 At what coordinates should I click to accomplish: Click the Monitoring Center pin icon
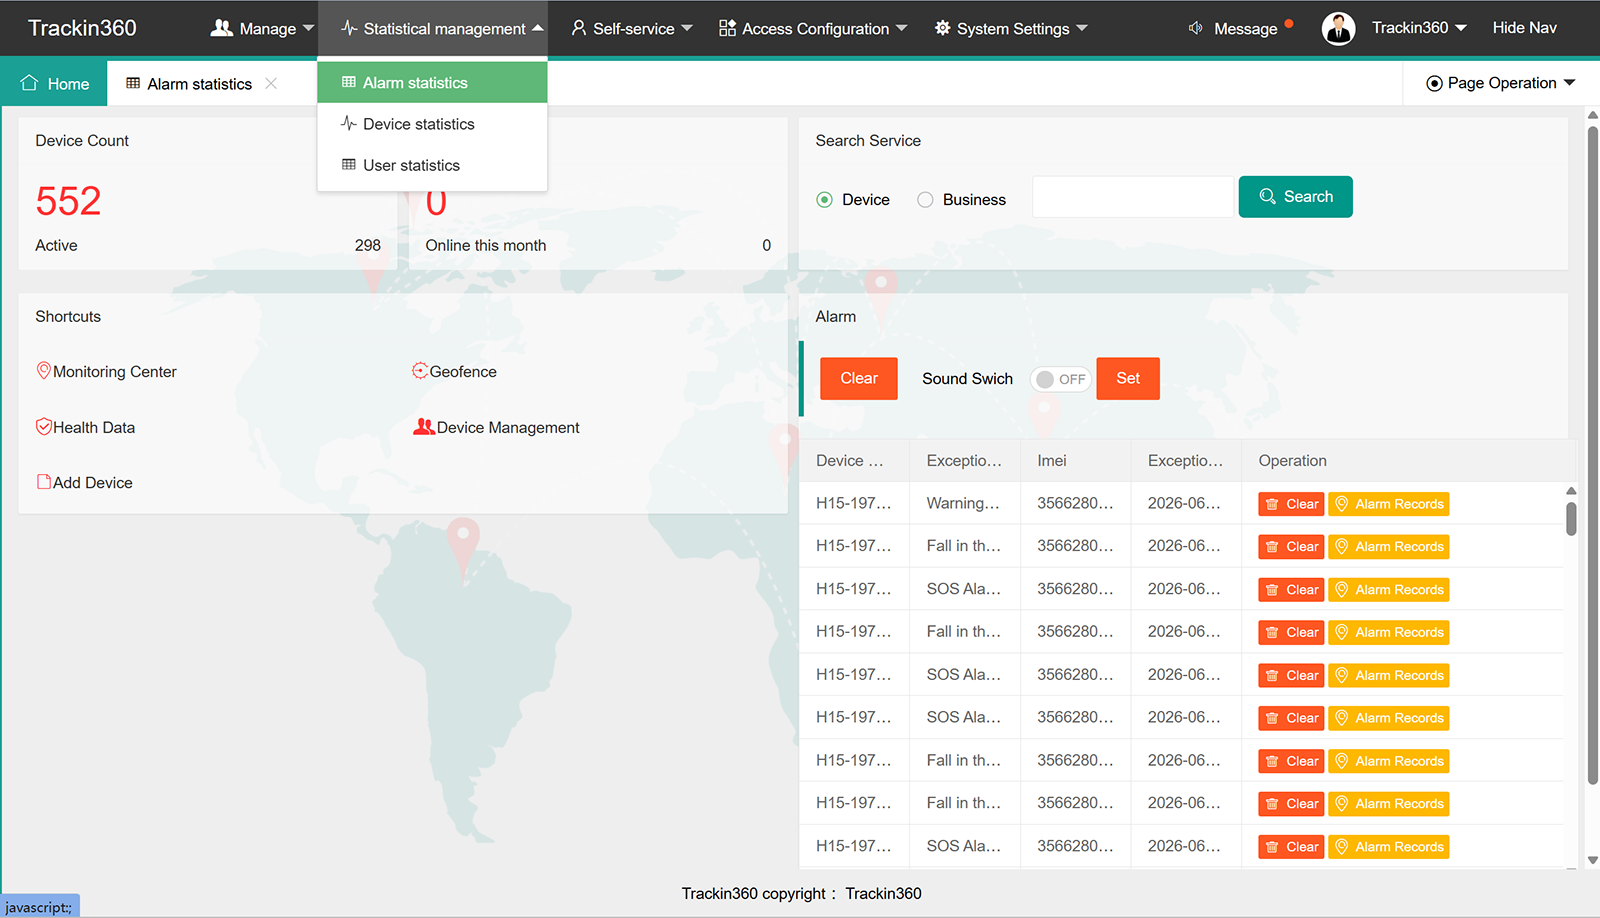pyautogui.click(x=44, y=371)
